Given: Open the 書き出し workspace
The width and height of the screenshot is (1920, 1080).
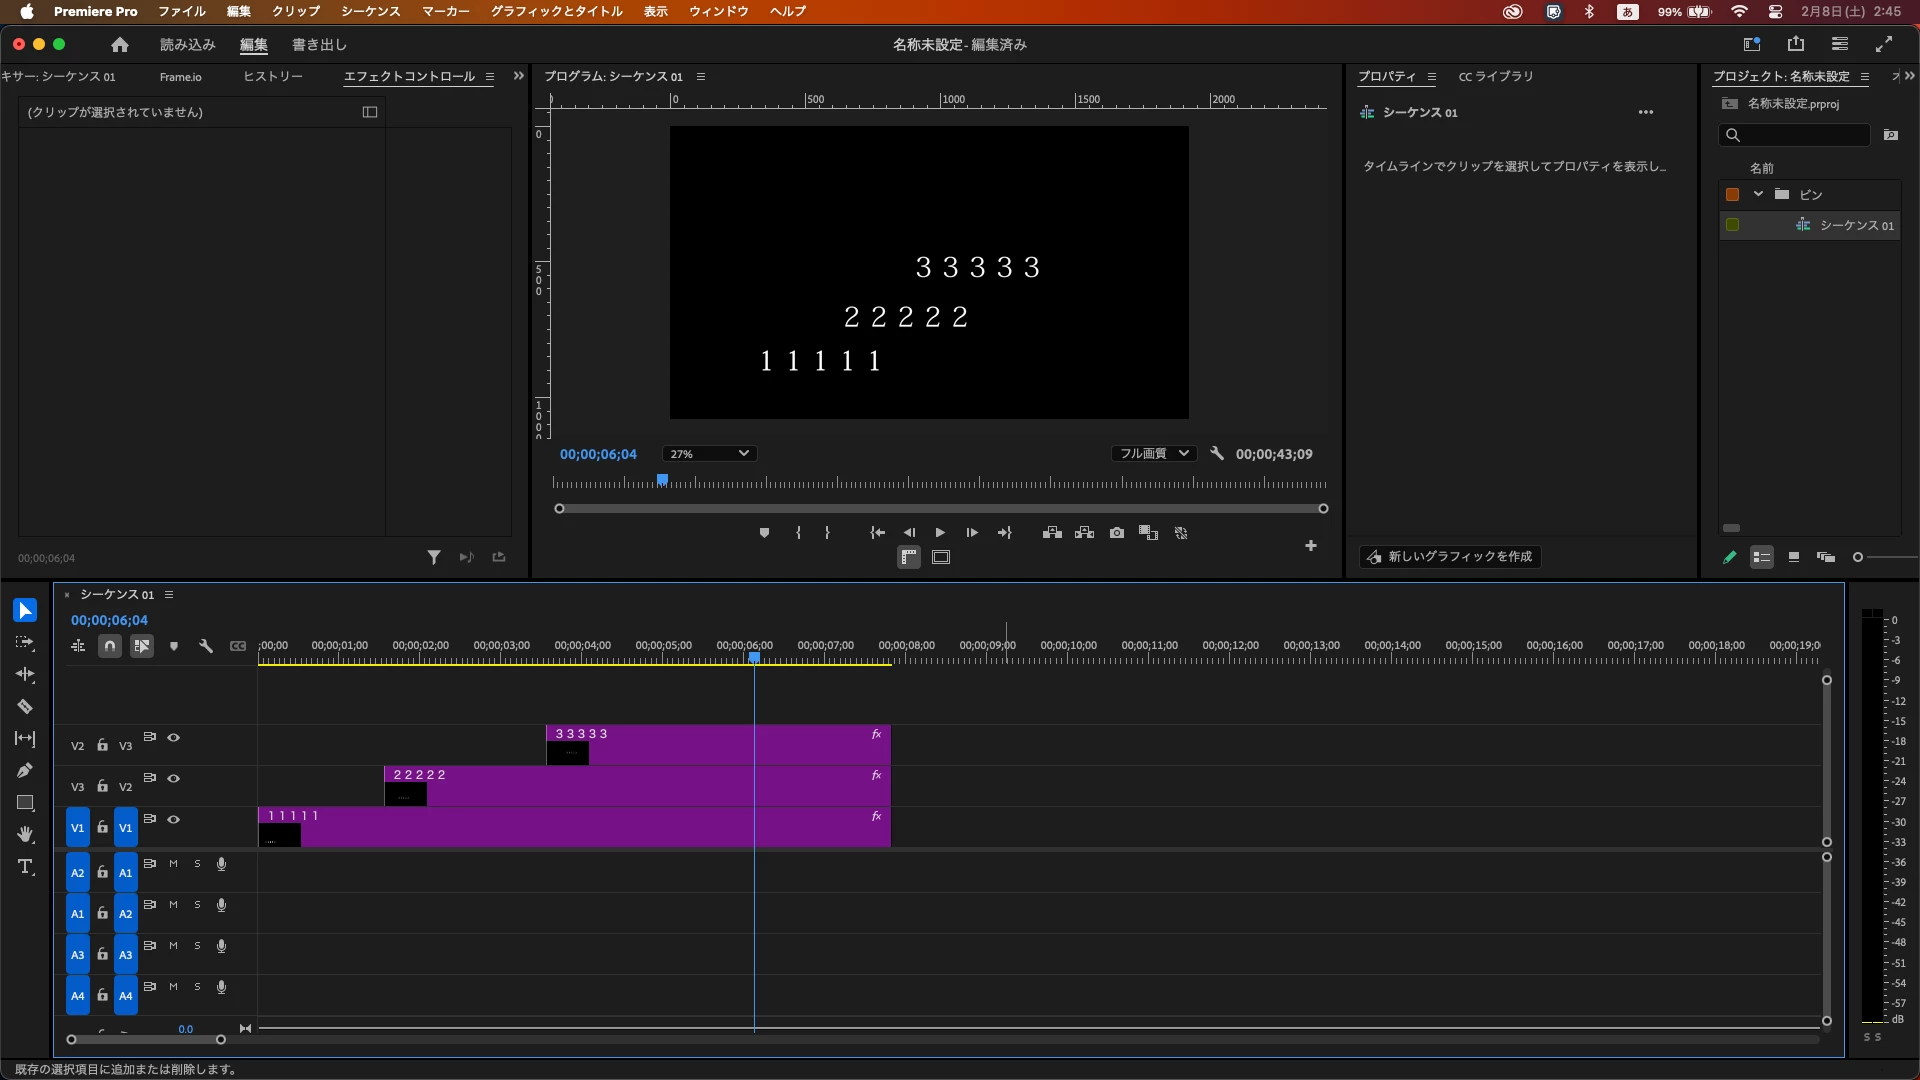Looking at the screenshot, I should pyautogui.click(x=319, y=45).
